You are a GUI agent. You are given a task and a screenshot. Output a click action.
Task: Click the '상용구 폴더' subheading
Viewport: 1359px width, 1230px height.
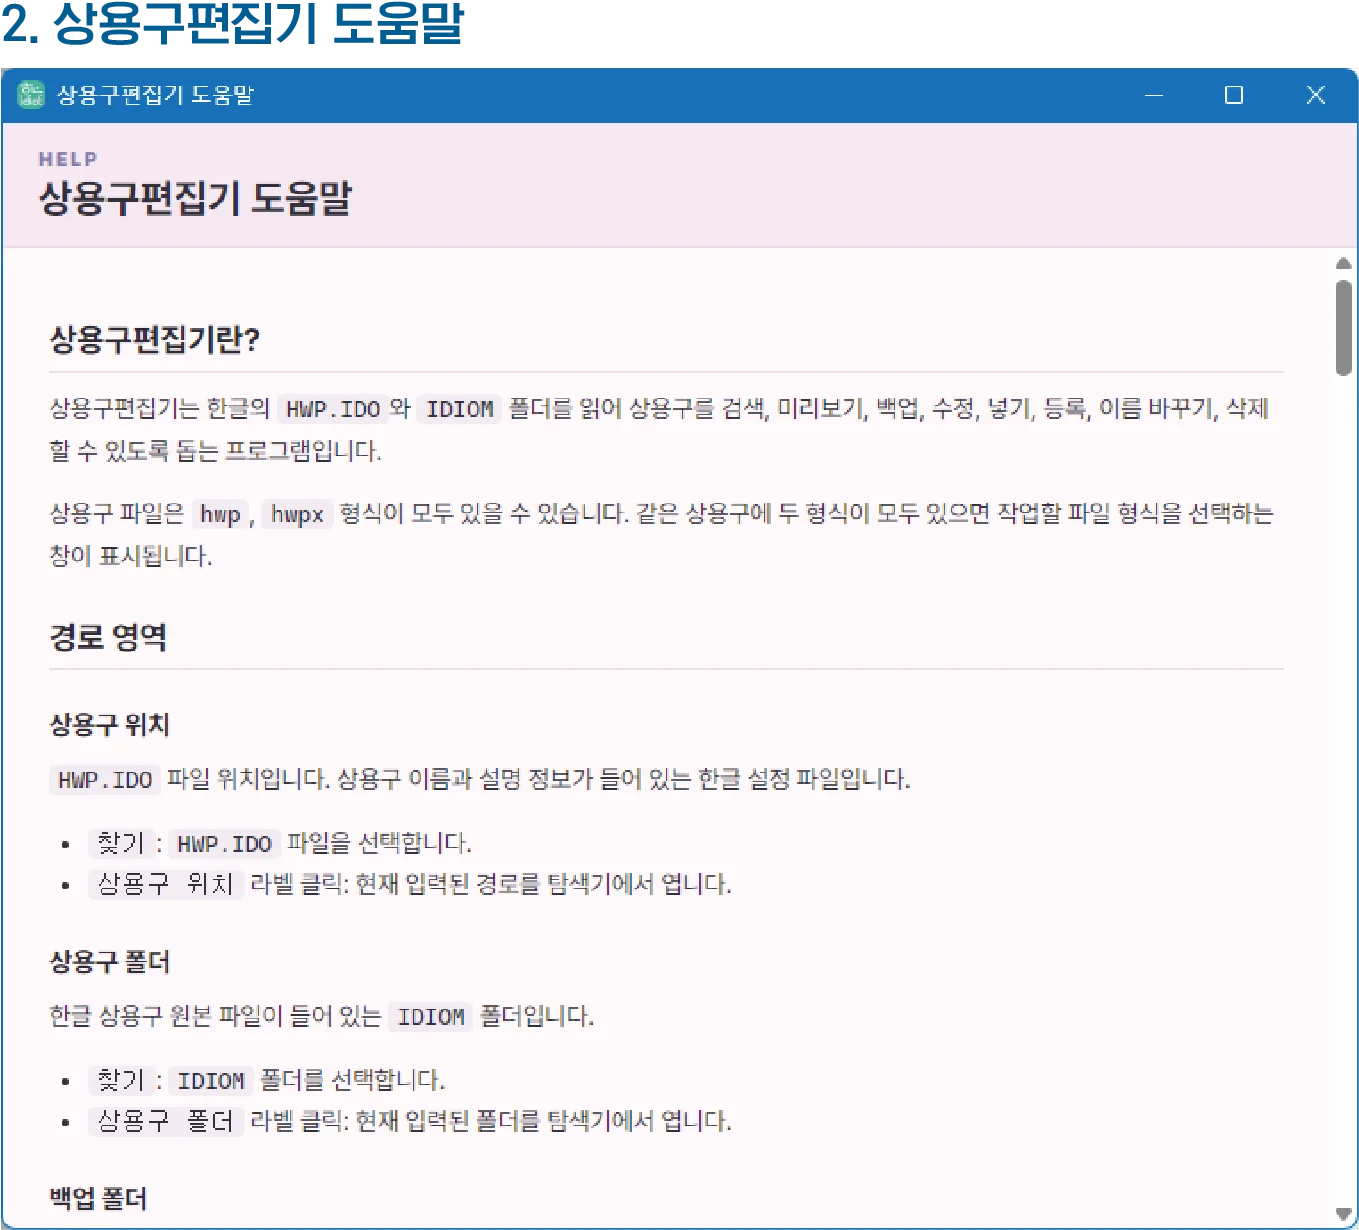pos(110,961)
